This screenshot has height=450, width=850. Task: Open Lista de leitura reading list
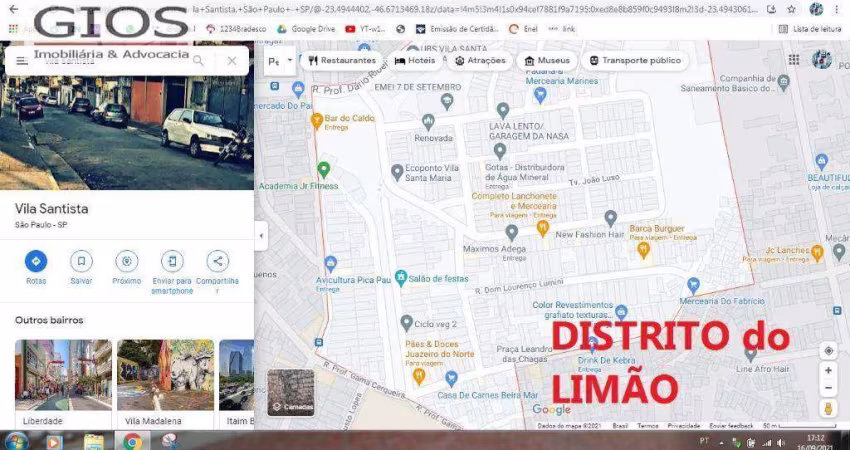click(x=810, y=29)
